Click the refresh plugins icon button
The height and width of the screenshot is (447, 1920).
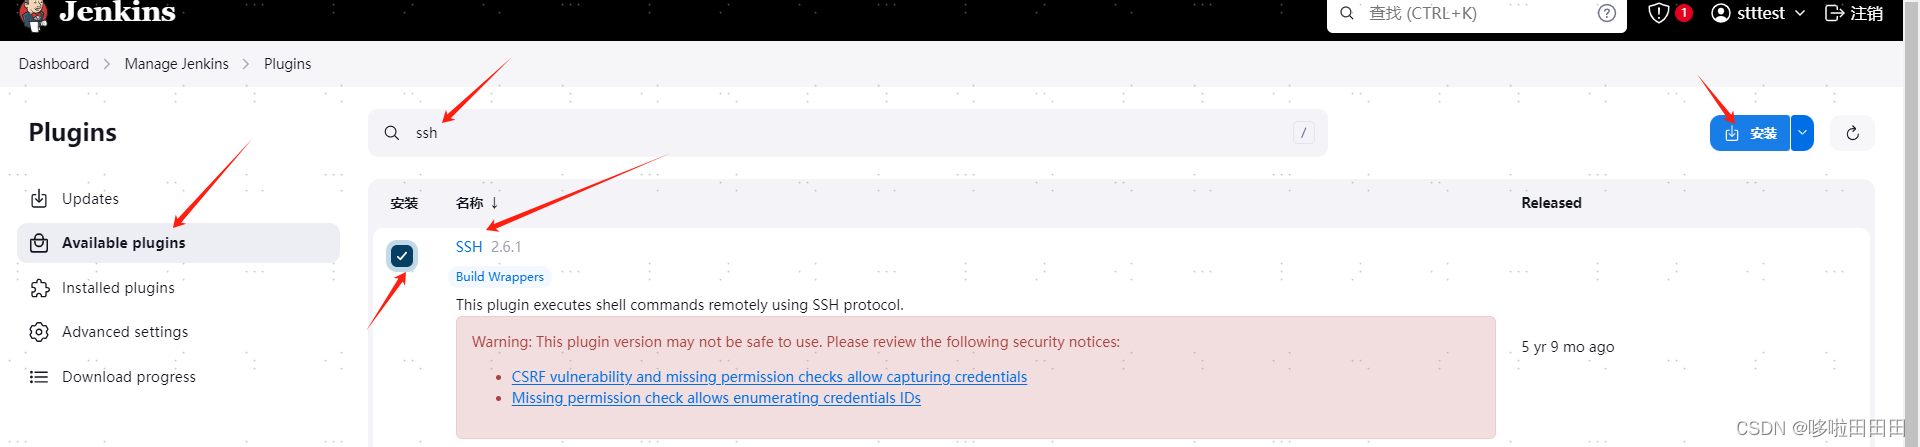(1852, 133)
